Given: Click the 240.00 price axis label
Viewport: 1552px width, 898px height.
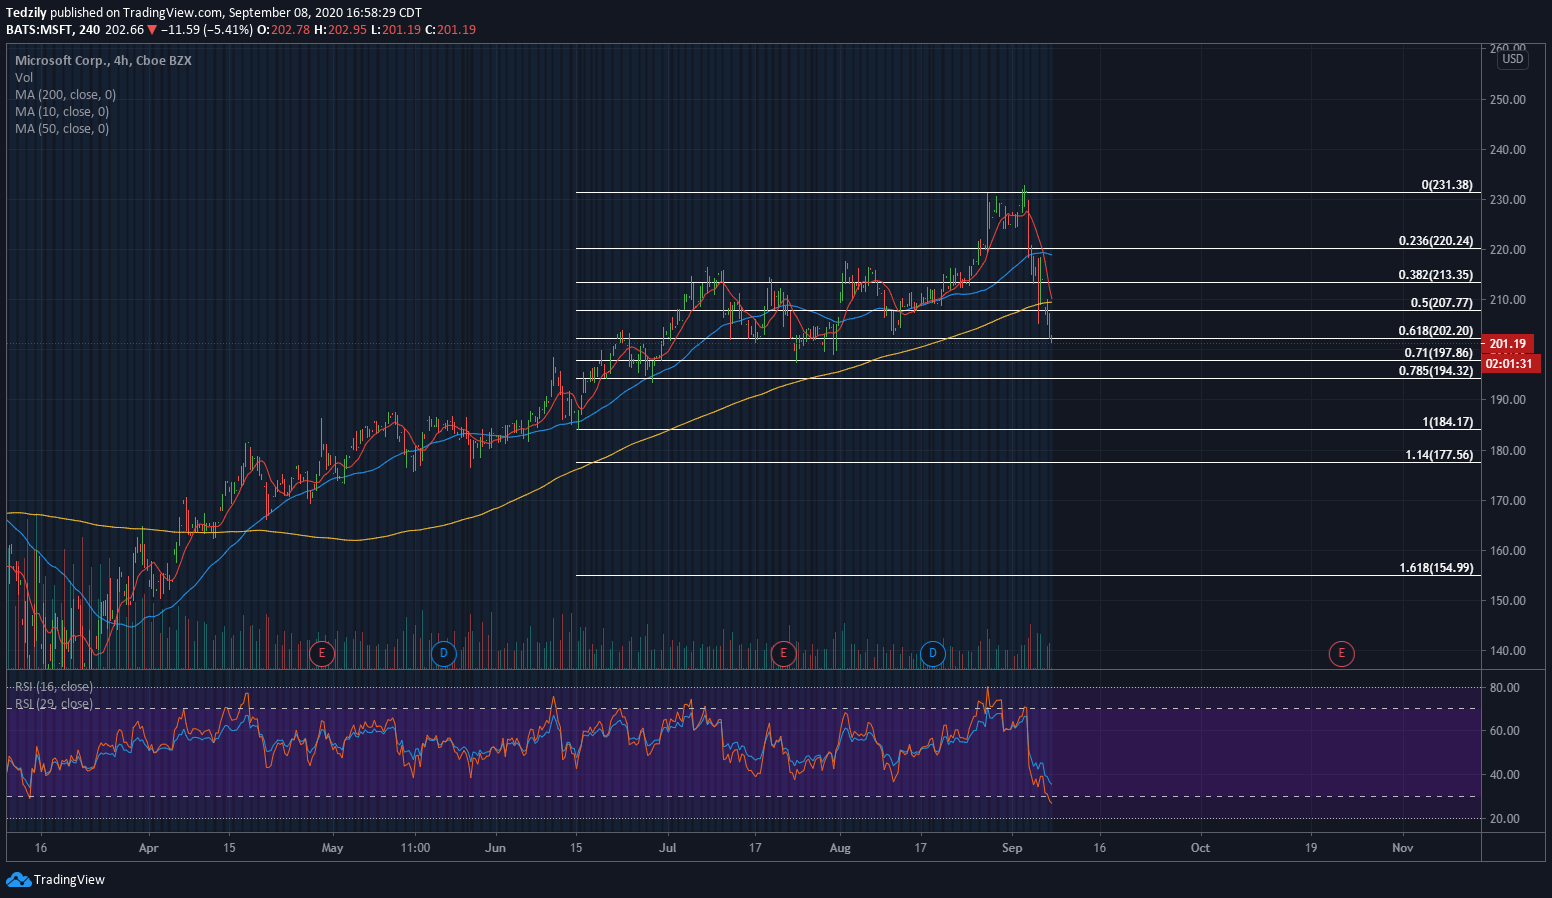Looking at the screenshot, I should click(1508, 150).
